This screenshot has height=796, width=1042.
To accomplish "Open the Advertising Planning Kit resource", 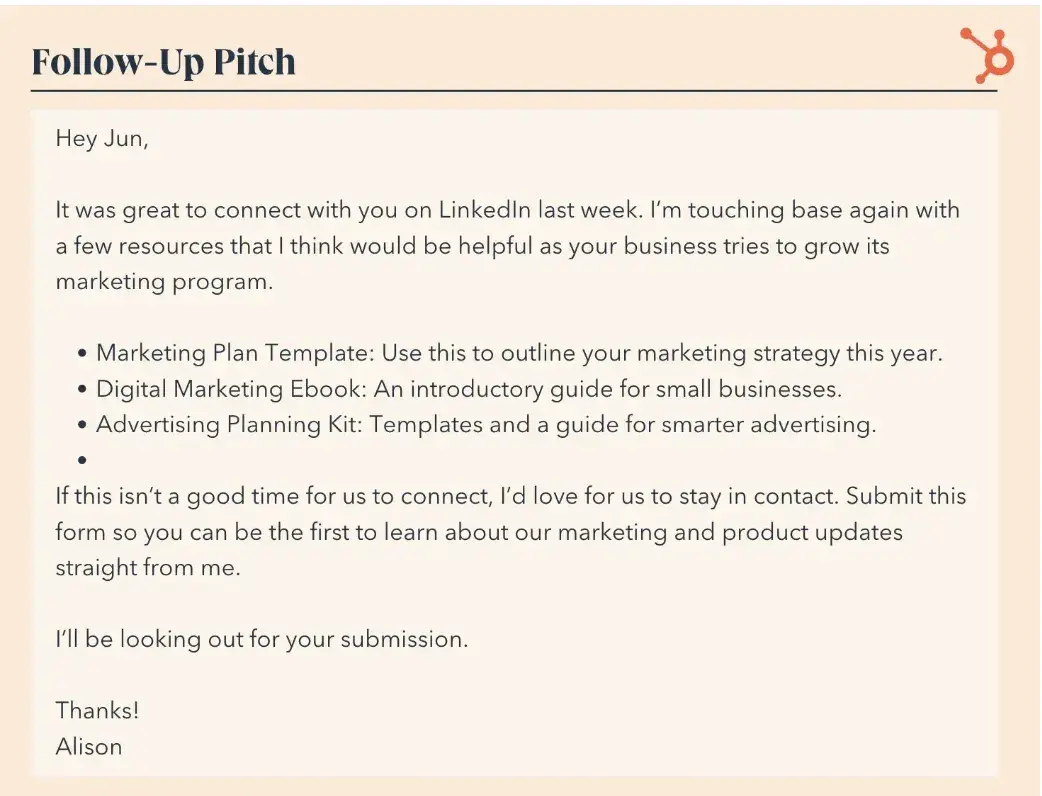I will [x=229, y=425].
